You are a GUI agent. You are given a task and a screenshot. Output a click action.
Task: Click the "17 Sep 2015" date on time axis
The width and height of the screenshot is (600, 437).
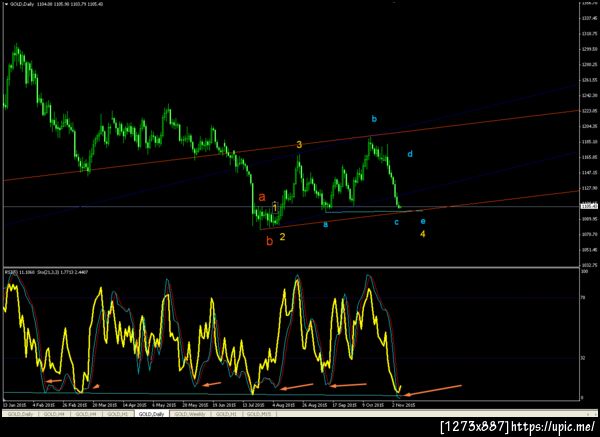pos(343,405)
